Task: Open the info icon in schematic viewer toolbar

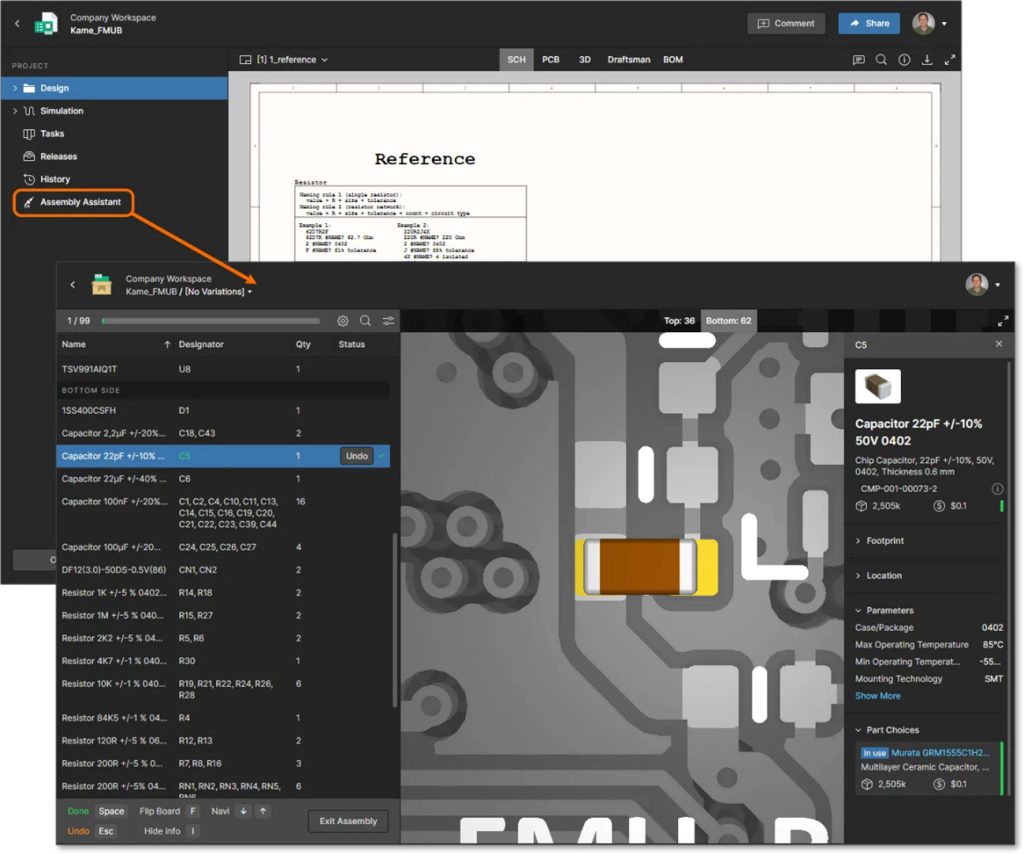Action: (904, 59)
